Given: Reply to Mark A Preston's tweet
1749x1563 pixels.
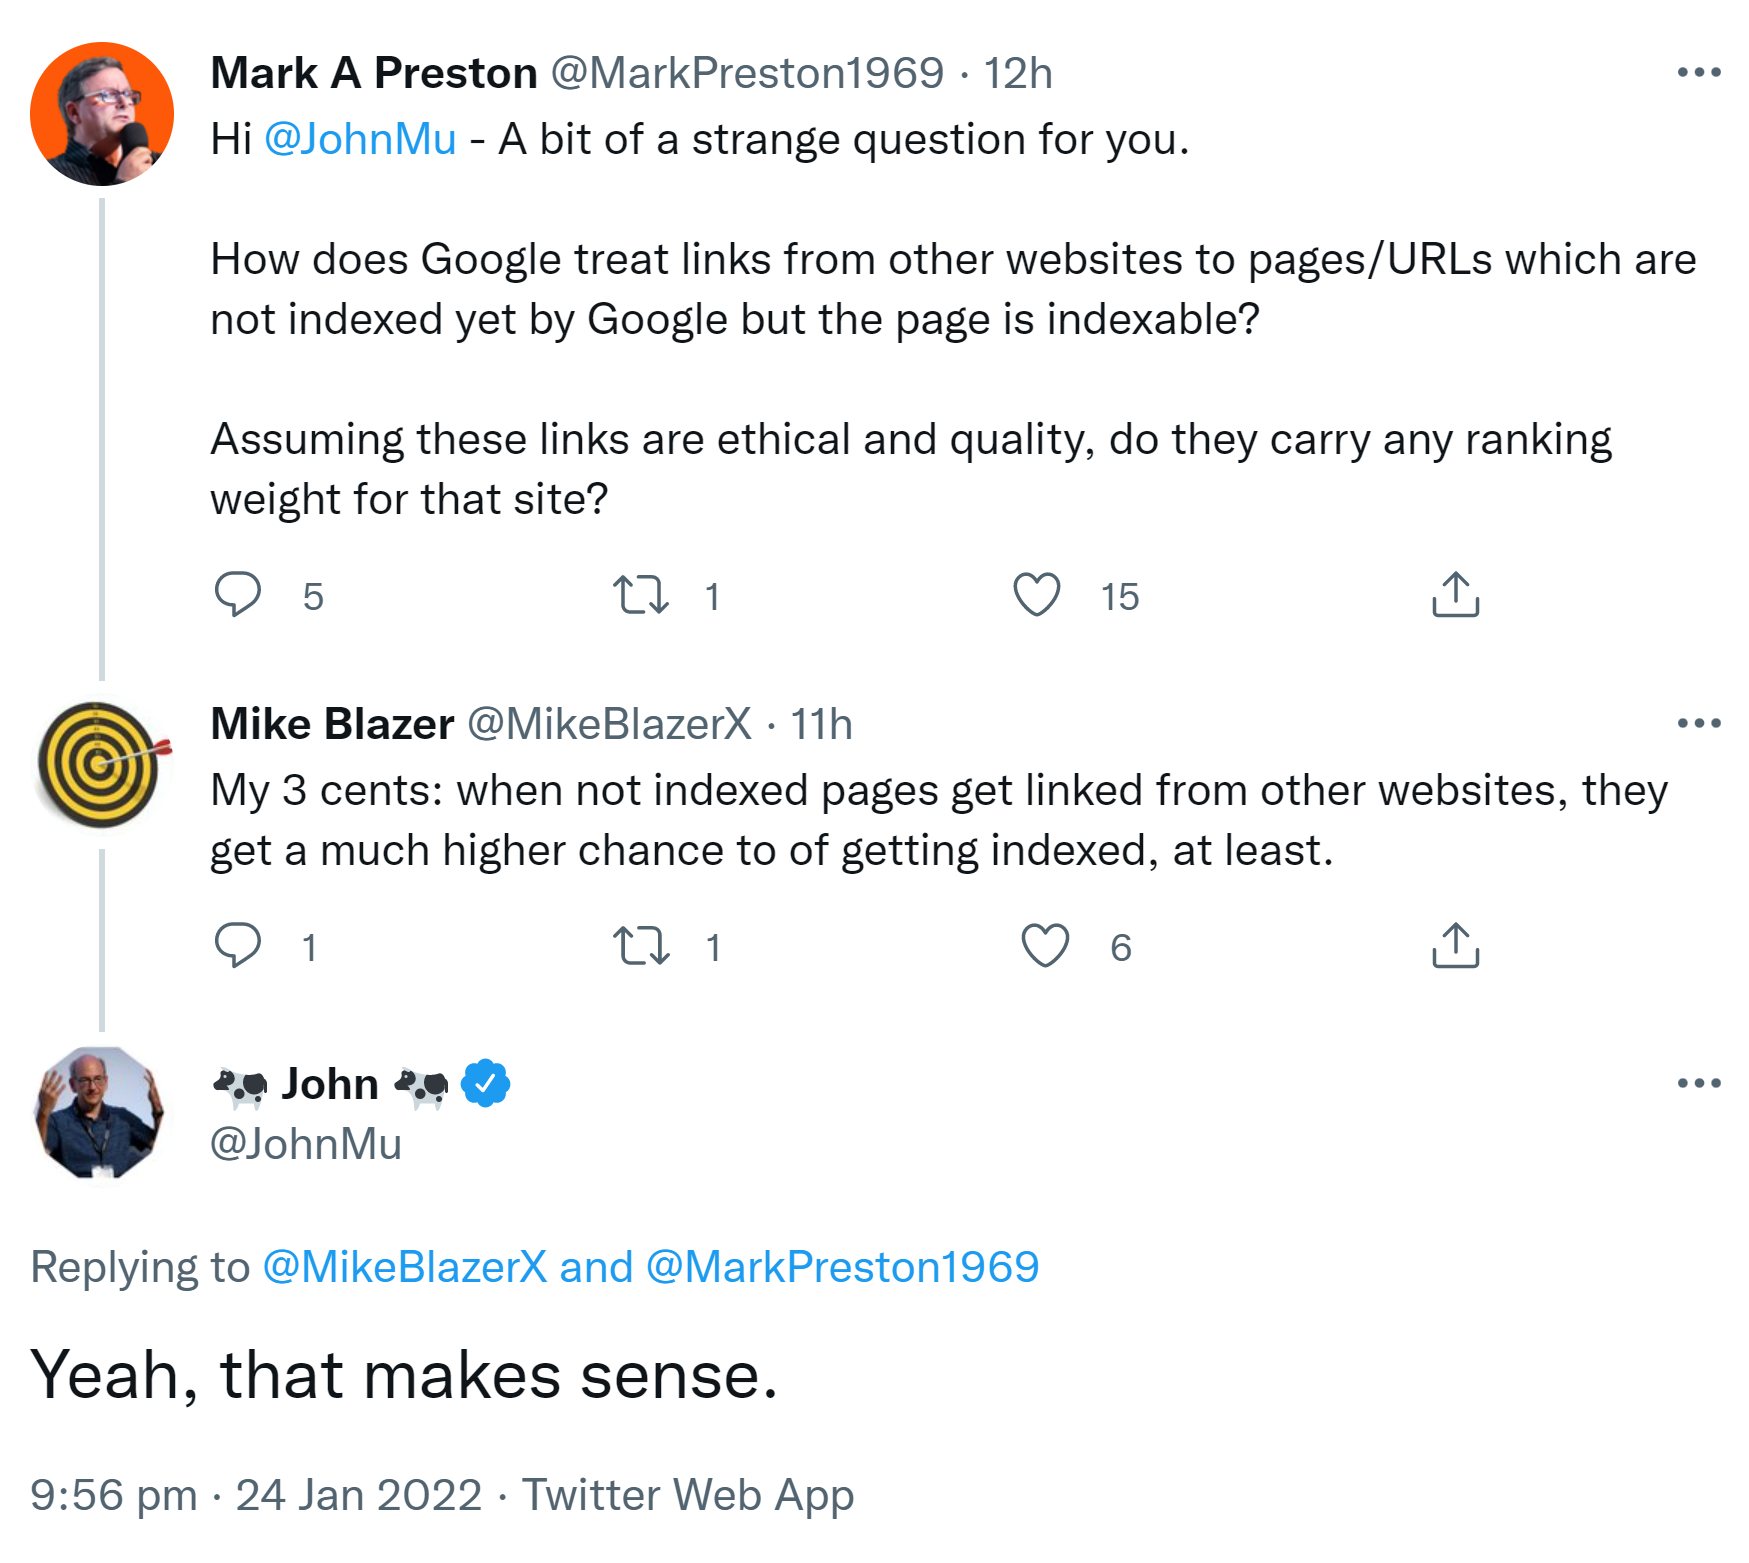Looking at the screenshot, I should [239, 596].
